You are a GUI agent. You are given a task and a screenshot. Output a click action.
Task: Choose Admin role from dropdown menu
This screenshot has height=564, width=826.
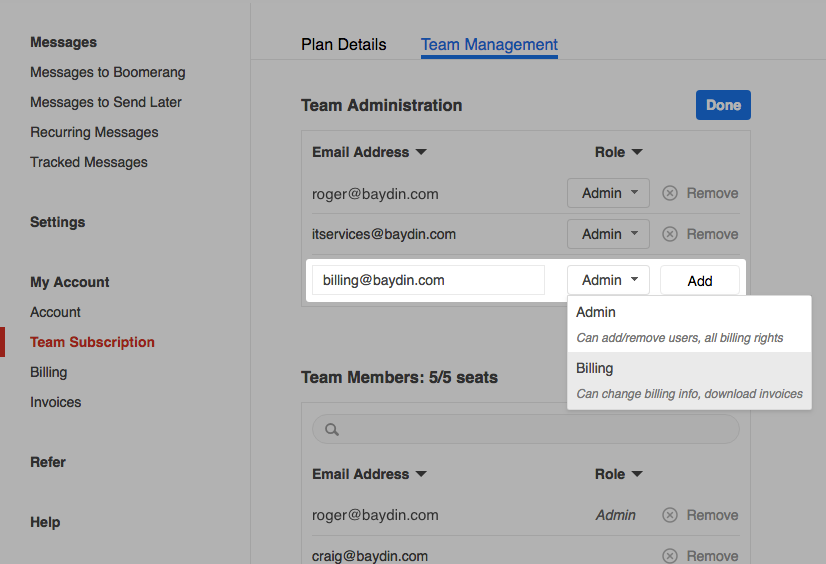[x=689, y=324]
